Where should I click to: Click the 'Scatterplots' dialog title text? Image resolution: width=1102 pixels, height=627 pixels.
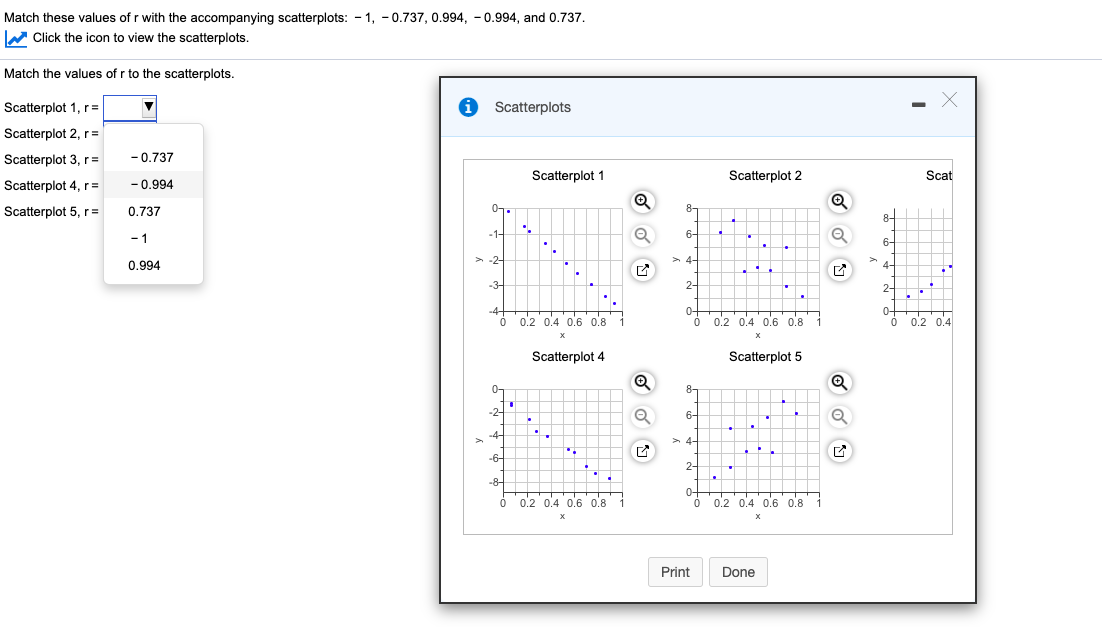533,107
